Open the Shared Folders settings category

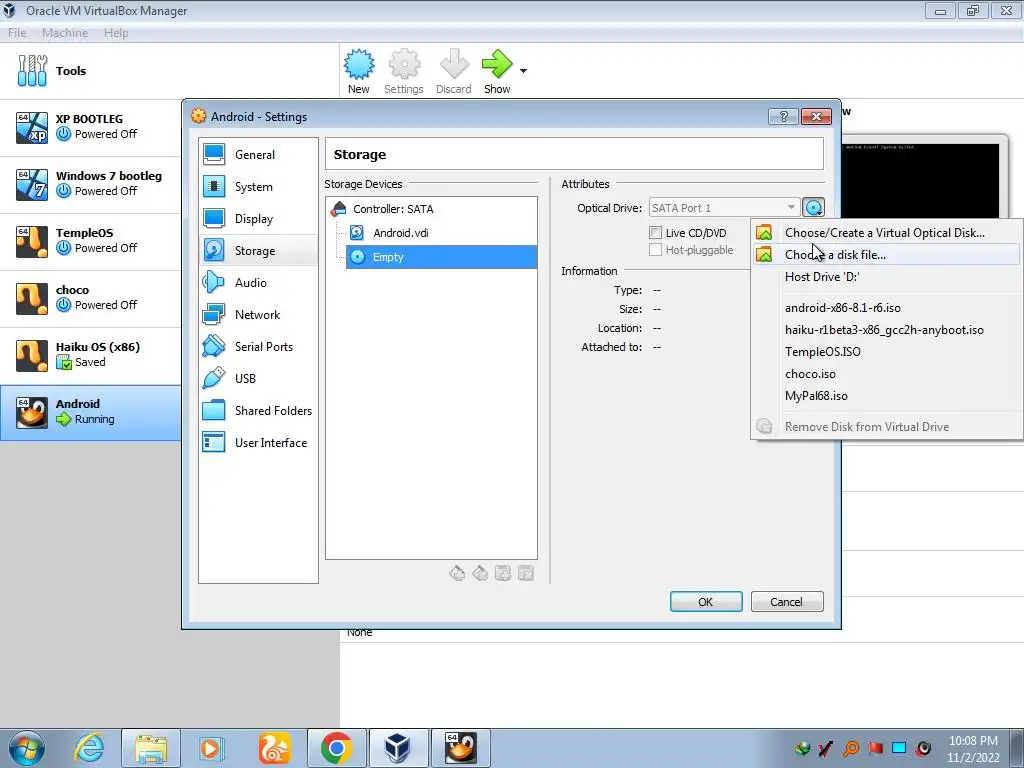tap(259, 411)
